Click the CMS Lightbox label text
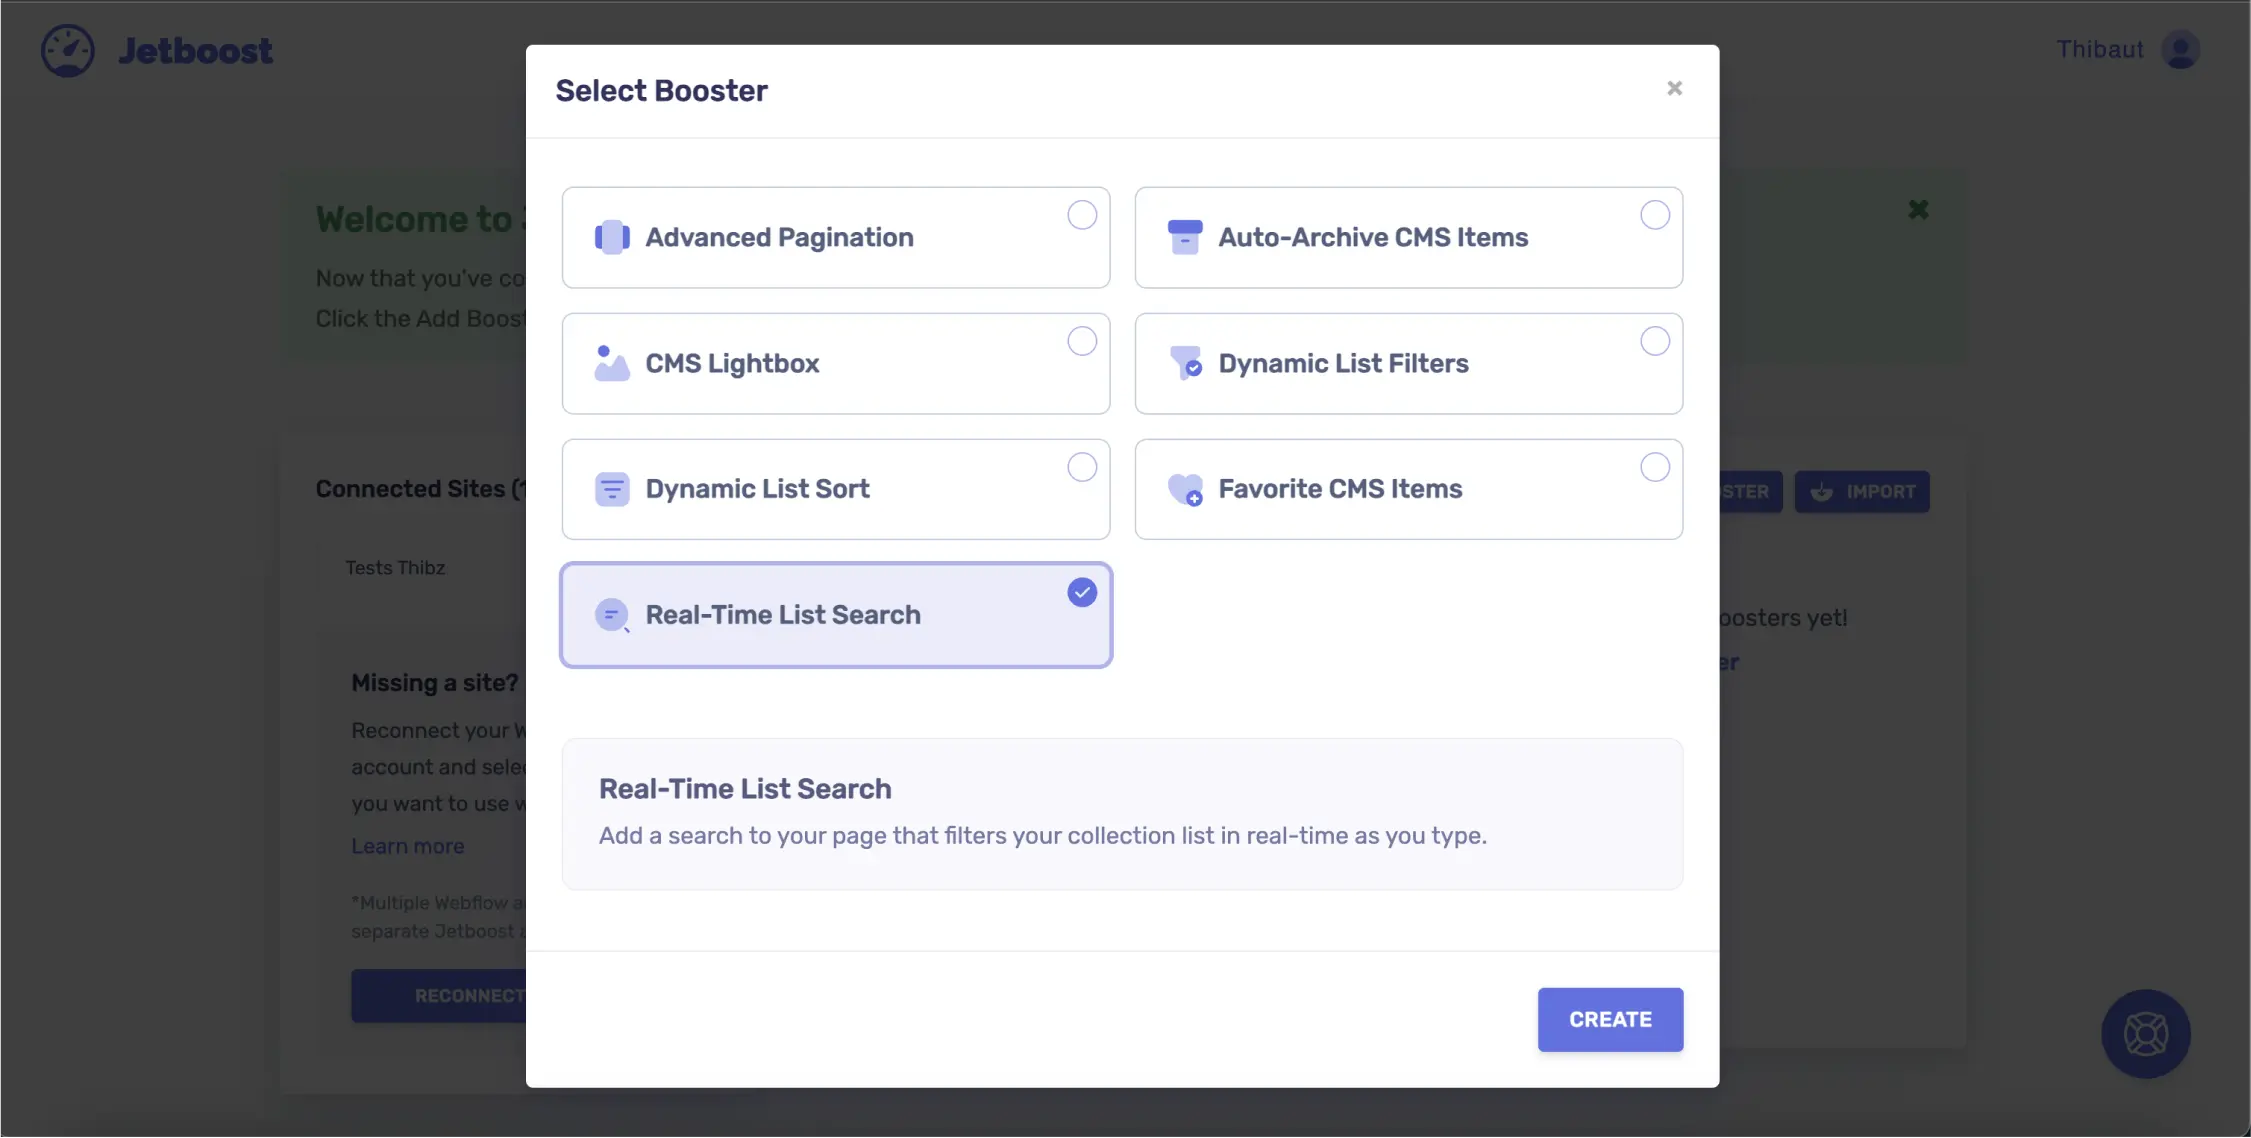 [732, 363]
